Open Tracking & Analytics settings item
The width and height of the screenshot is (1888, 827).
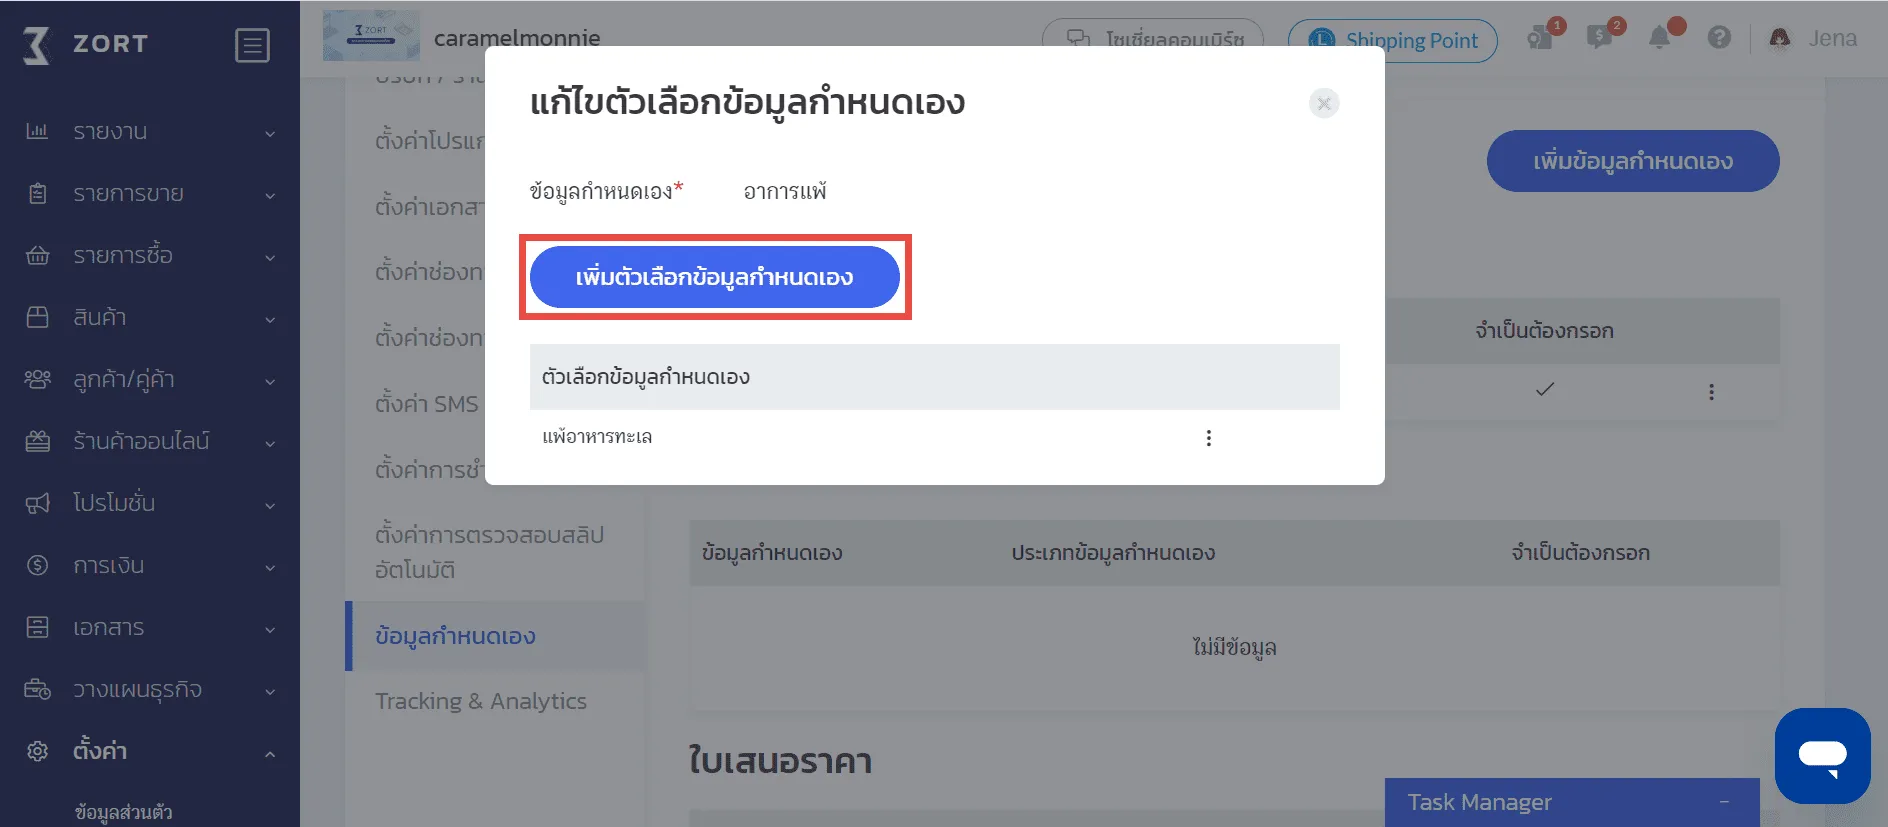pyautogui.click(x=481, y=701)
